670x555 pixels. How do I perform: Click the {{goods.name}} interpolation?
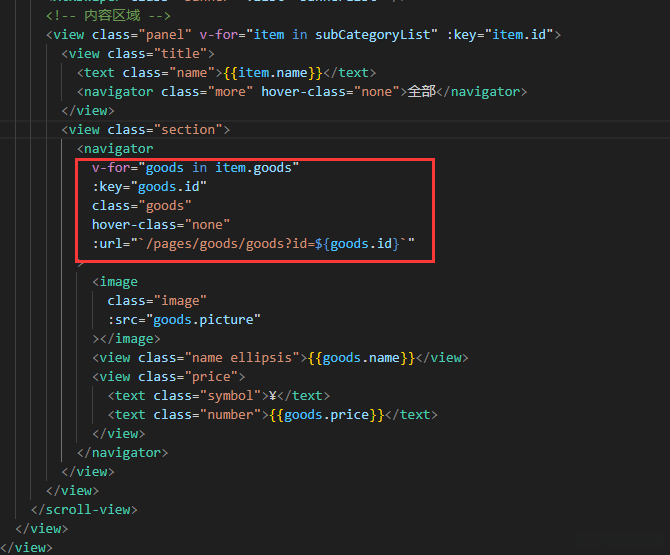361,358
